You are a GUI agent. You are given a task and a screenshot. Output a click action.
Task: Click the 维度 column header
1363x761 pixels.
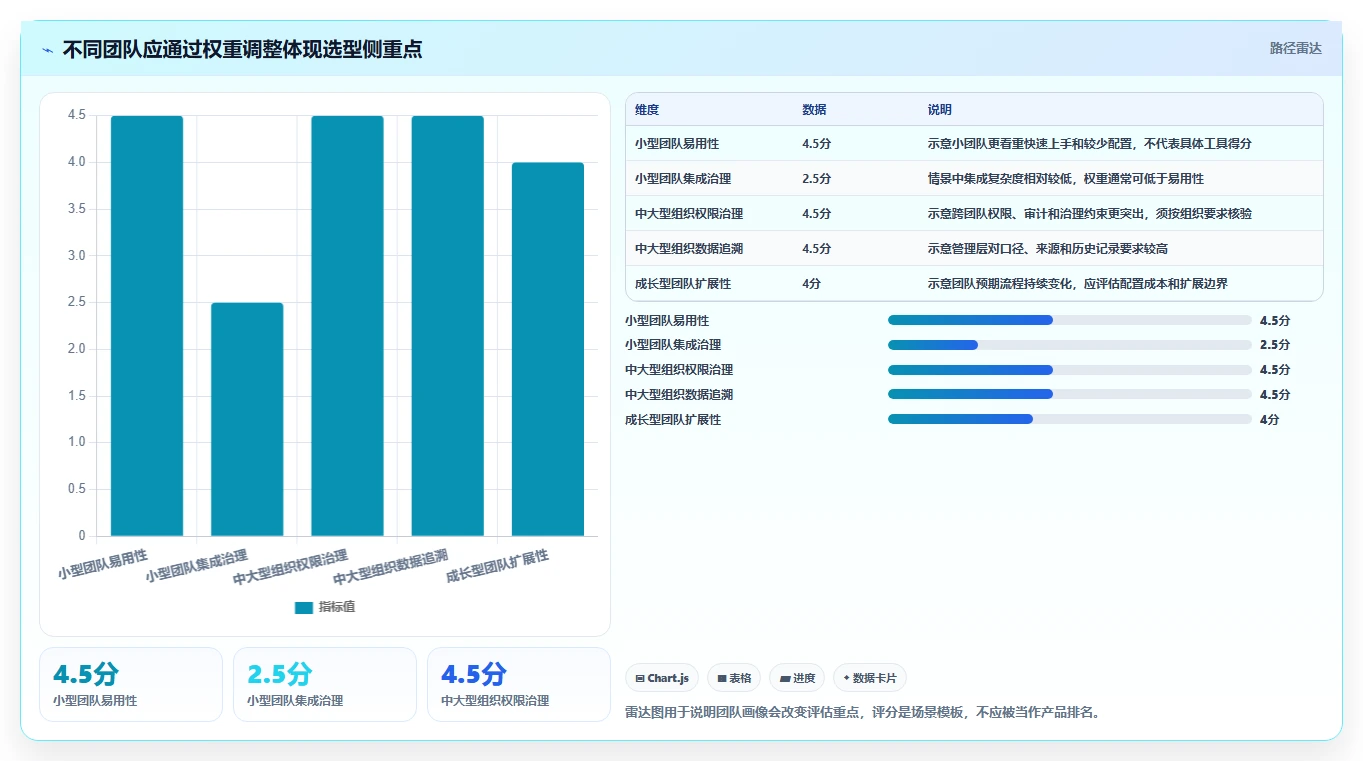647,110
